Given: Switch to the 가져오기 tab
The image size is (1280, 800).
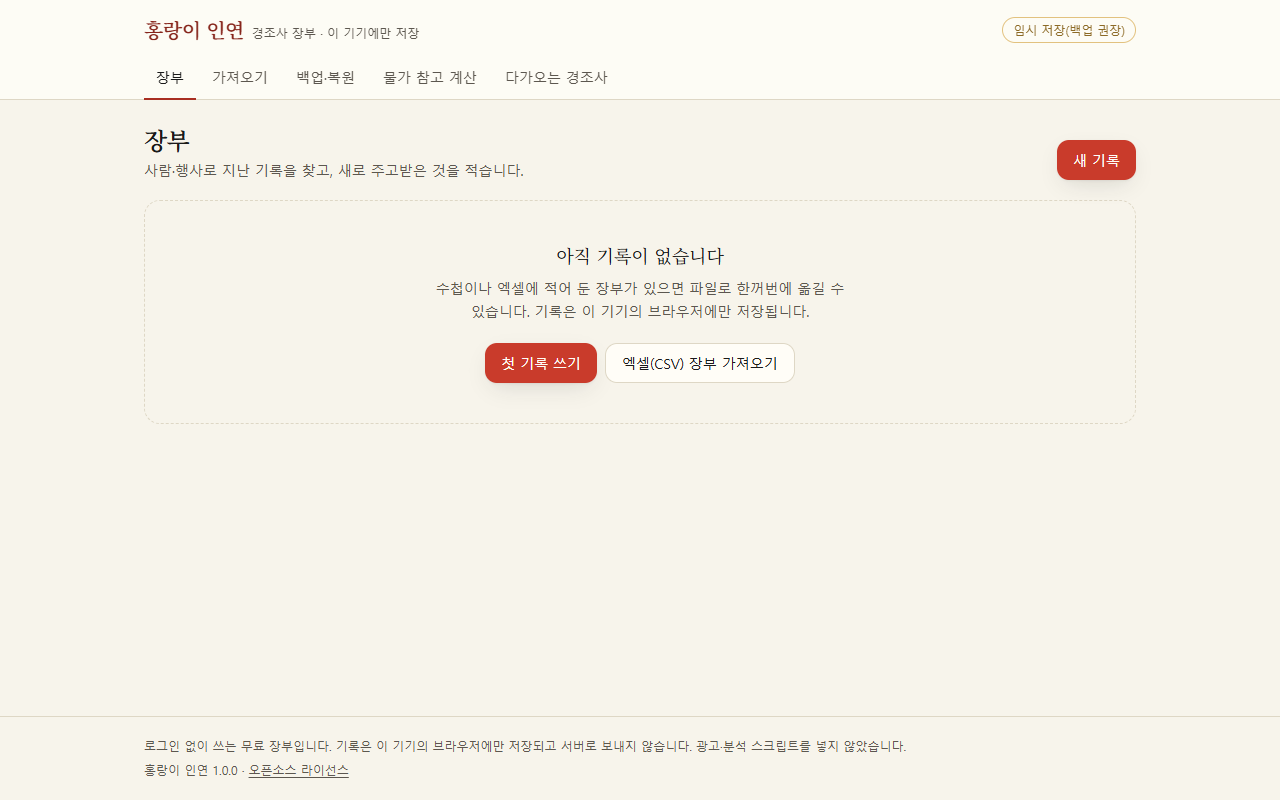Looking at the screenshot, I should tap(240, 78).
